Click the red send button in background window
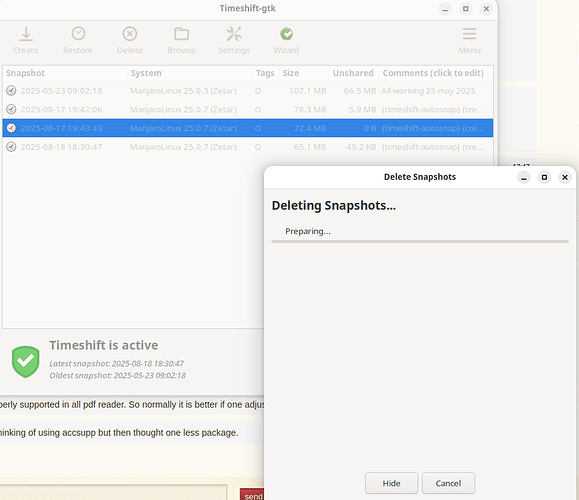This screenshot has width=579, height=500. click(252, 495)
